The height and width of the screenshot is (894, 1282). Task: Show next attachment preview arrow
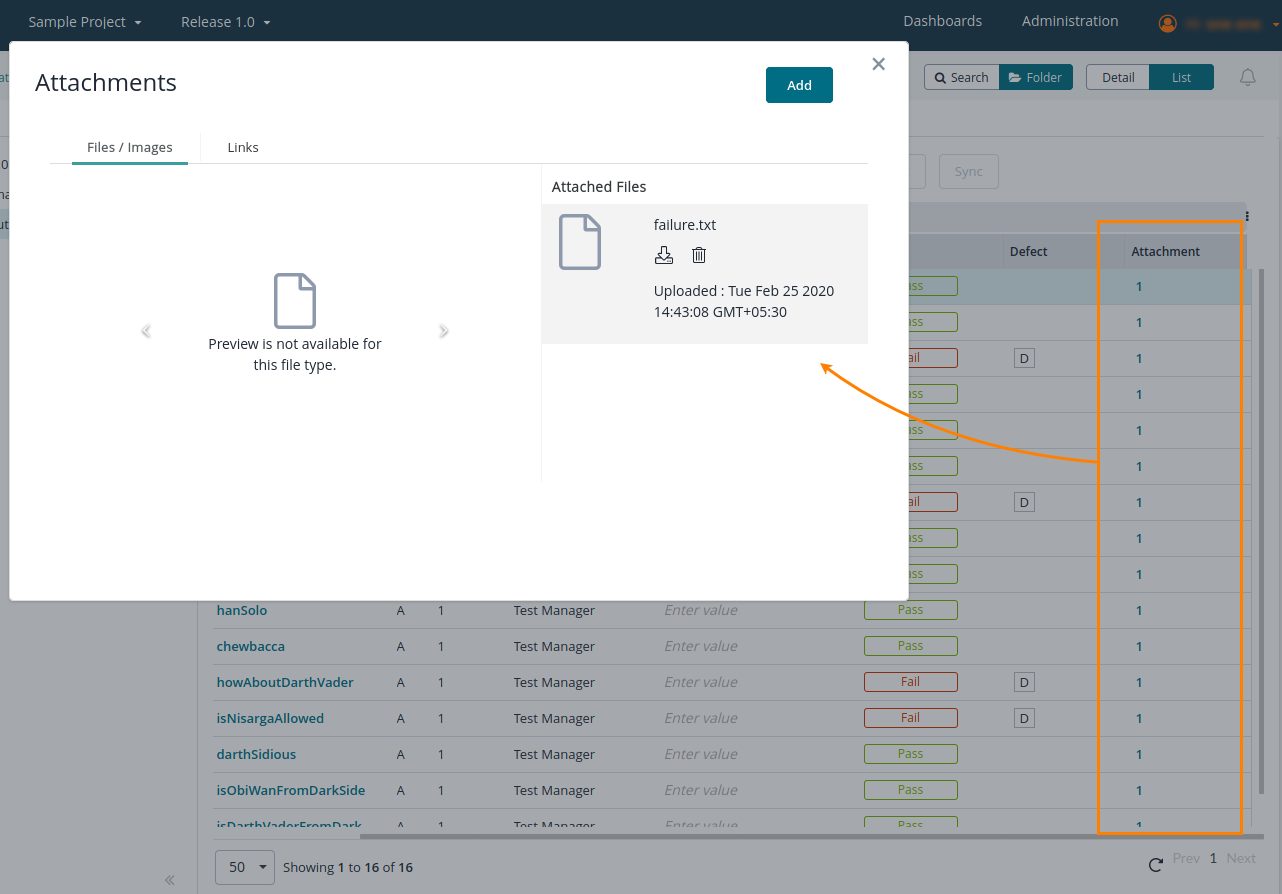(x=444, y=331)
